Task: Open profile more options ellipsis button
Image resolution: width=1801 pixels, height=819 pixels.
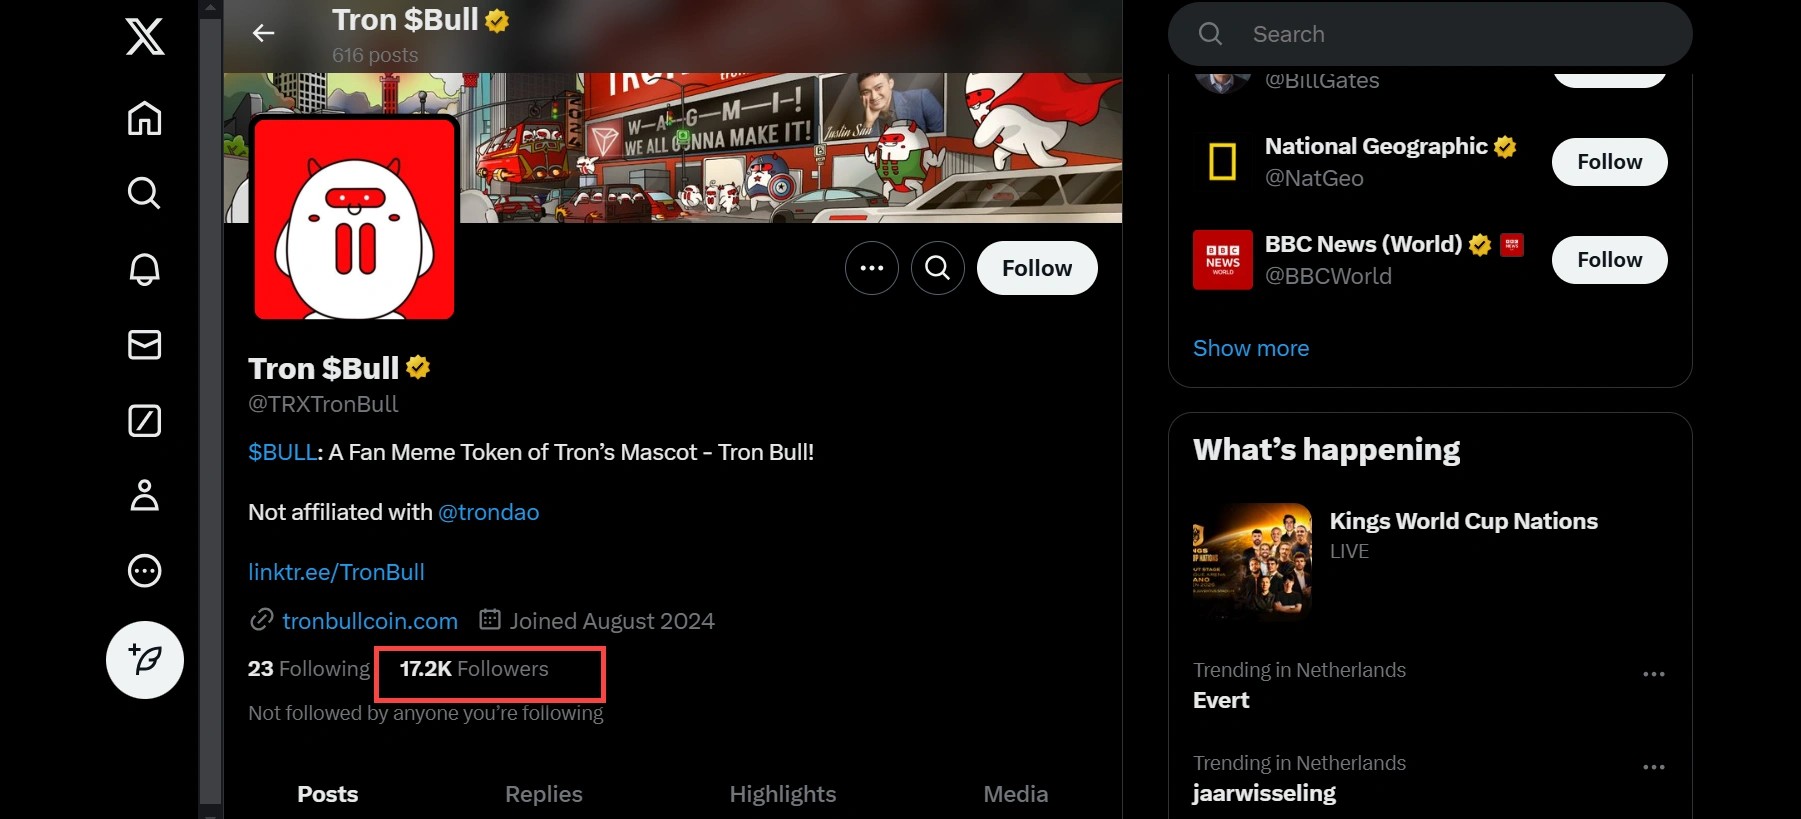Action: 872,268
